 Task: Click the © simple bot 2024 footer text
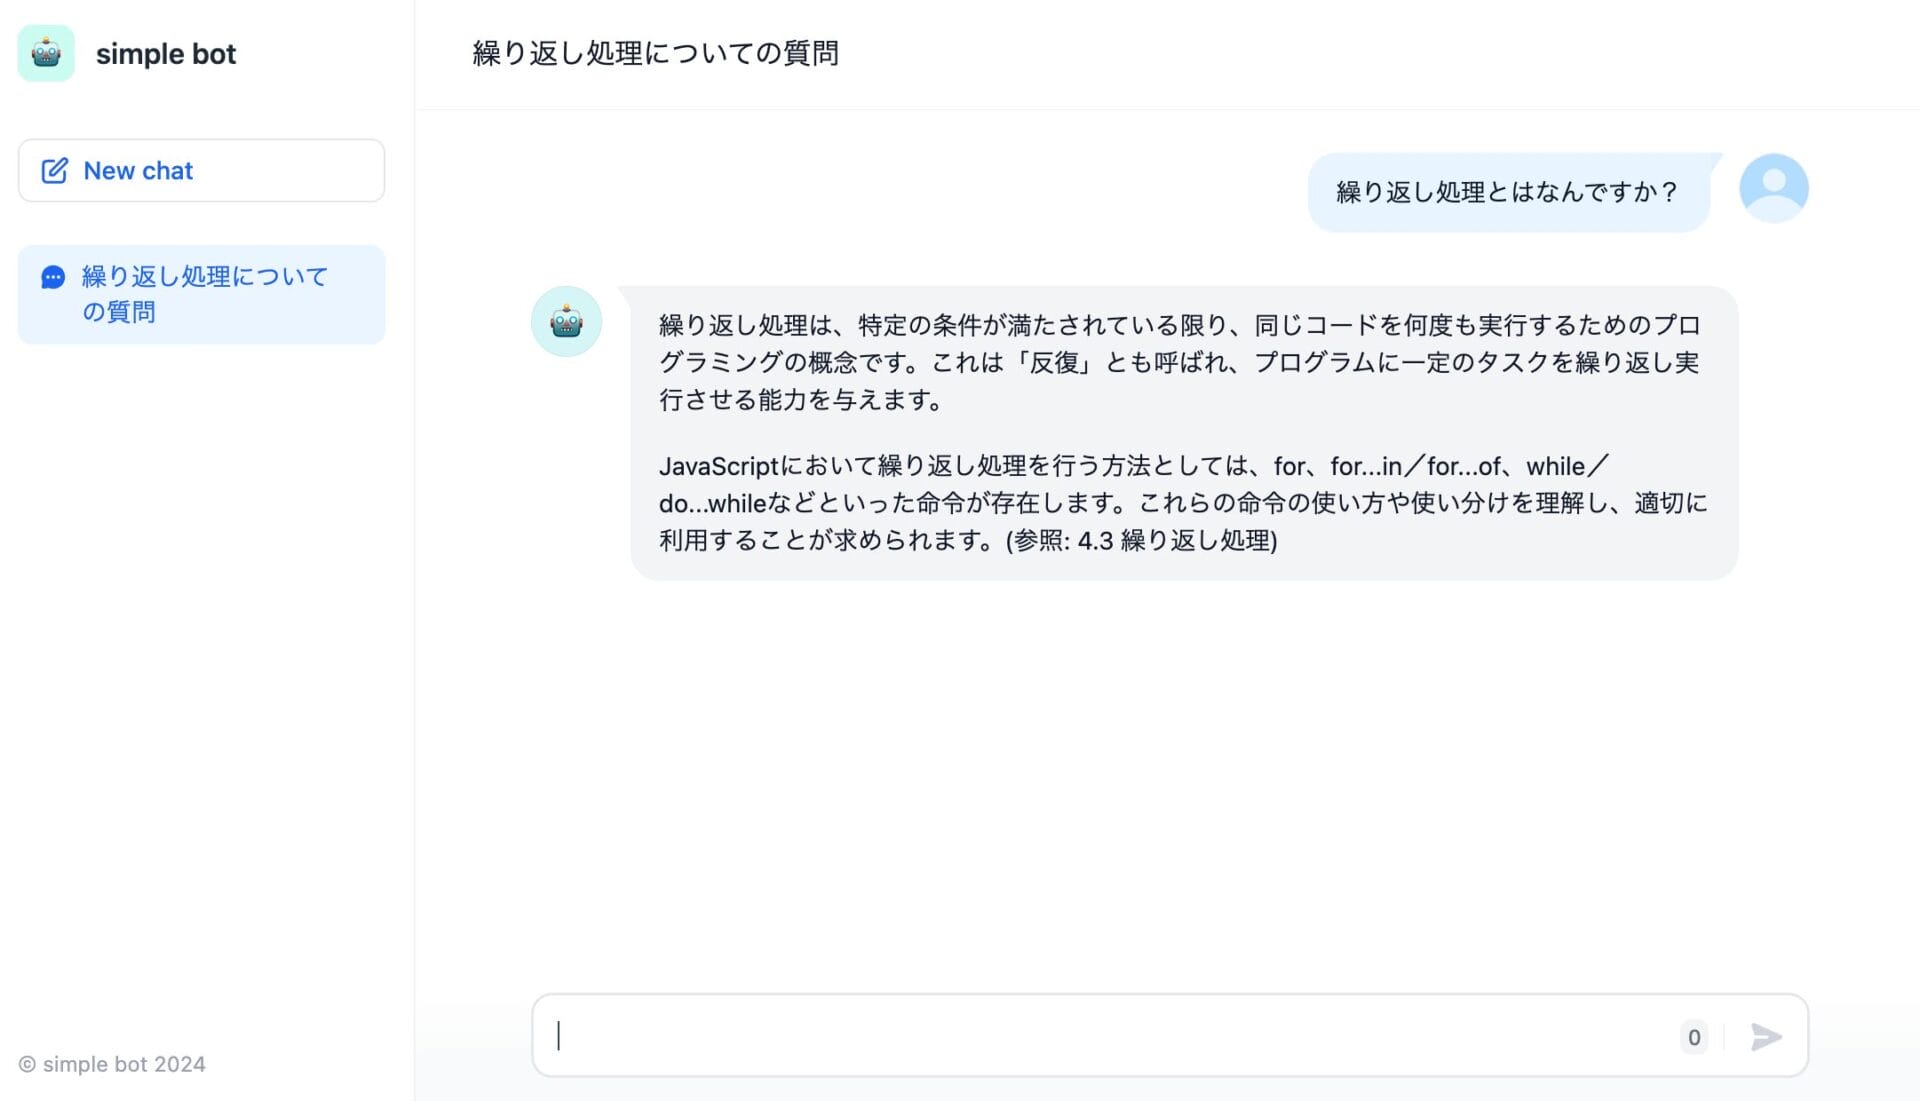[x=112, y=1064]
